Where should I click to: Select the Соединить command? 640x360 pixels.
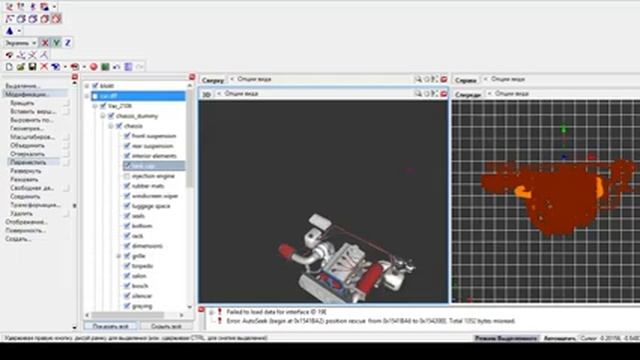25,196
